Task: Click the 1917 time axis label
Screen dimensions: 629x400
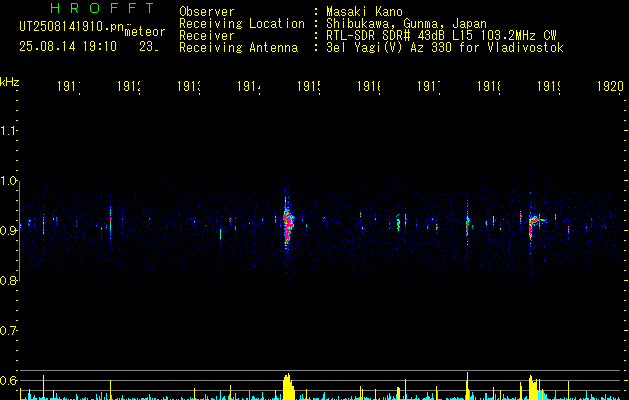Action: coord(429,86)
